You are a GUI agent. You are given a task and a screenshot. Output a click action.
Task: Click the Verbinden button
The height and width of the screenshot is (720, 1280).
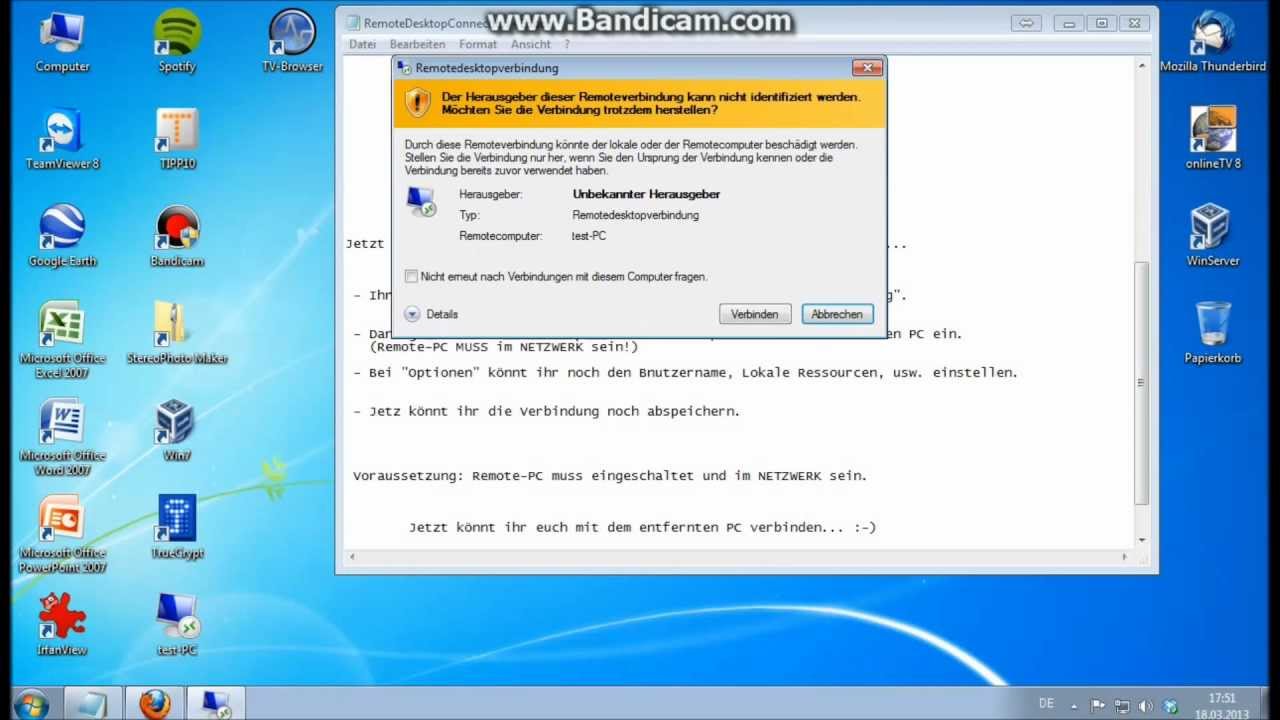coord(755,314)
